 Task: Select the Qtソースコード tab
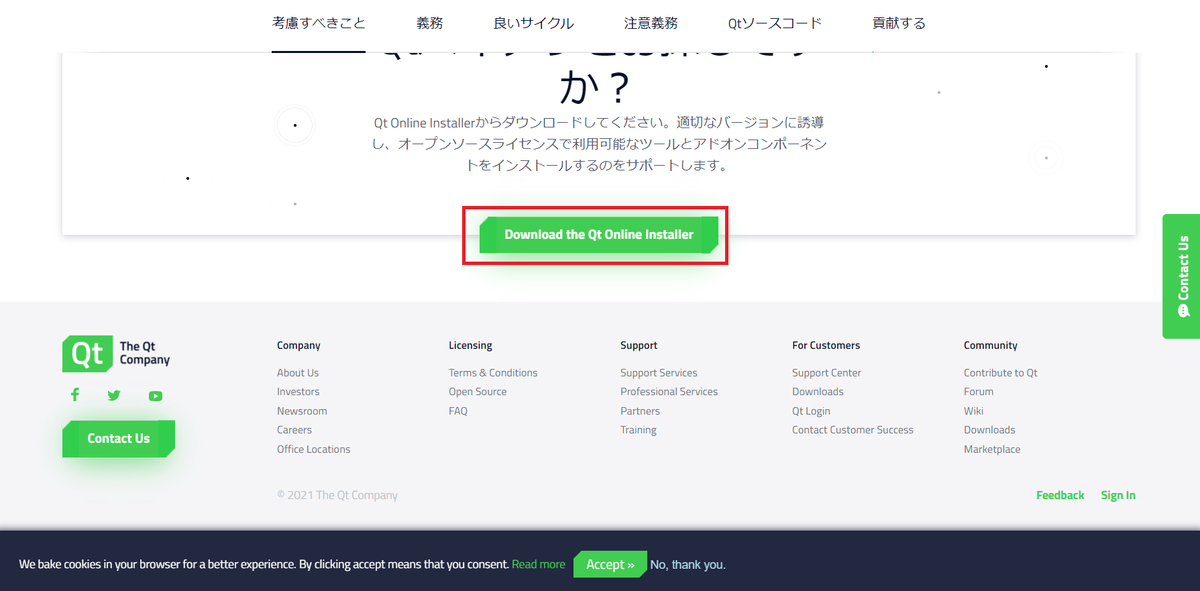coord(775,23)
